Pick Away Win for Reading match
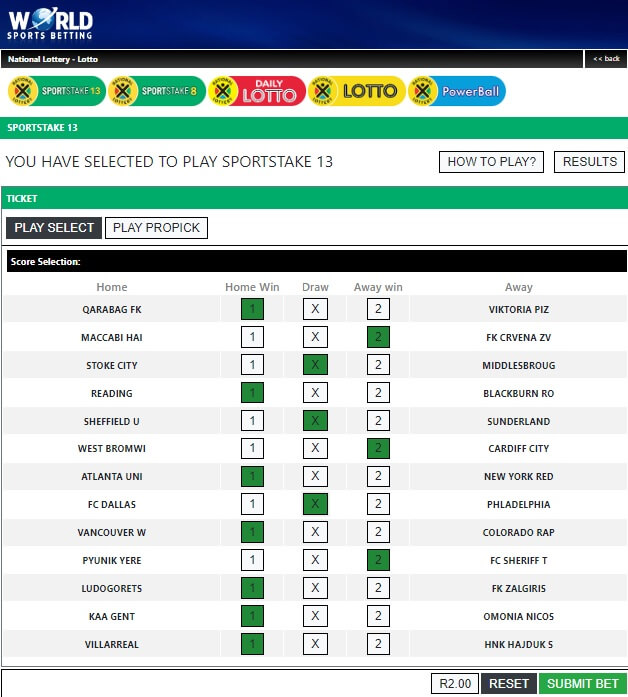The width and height of the screenshot is (628, 697). click(x=378, y=394)
